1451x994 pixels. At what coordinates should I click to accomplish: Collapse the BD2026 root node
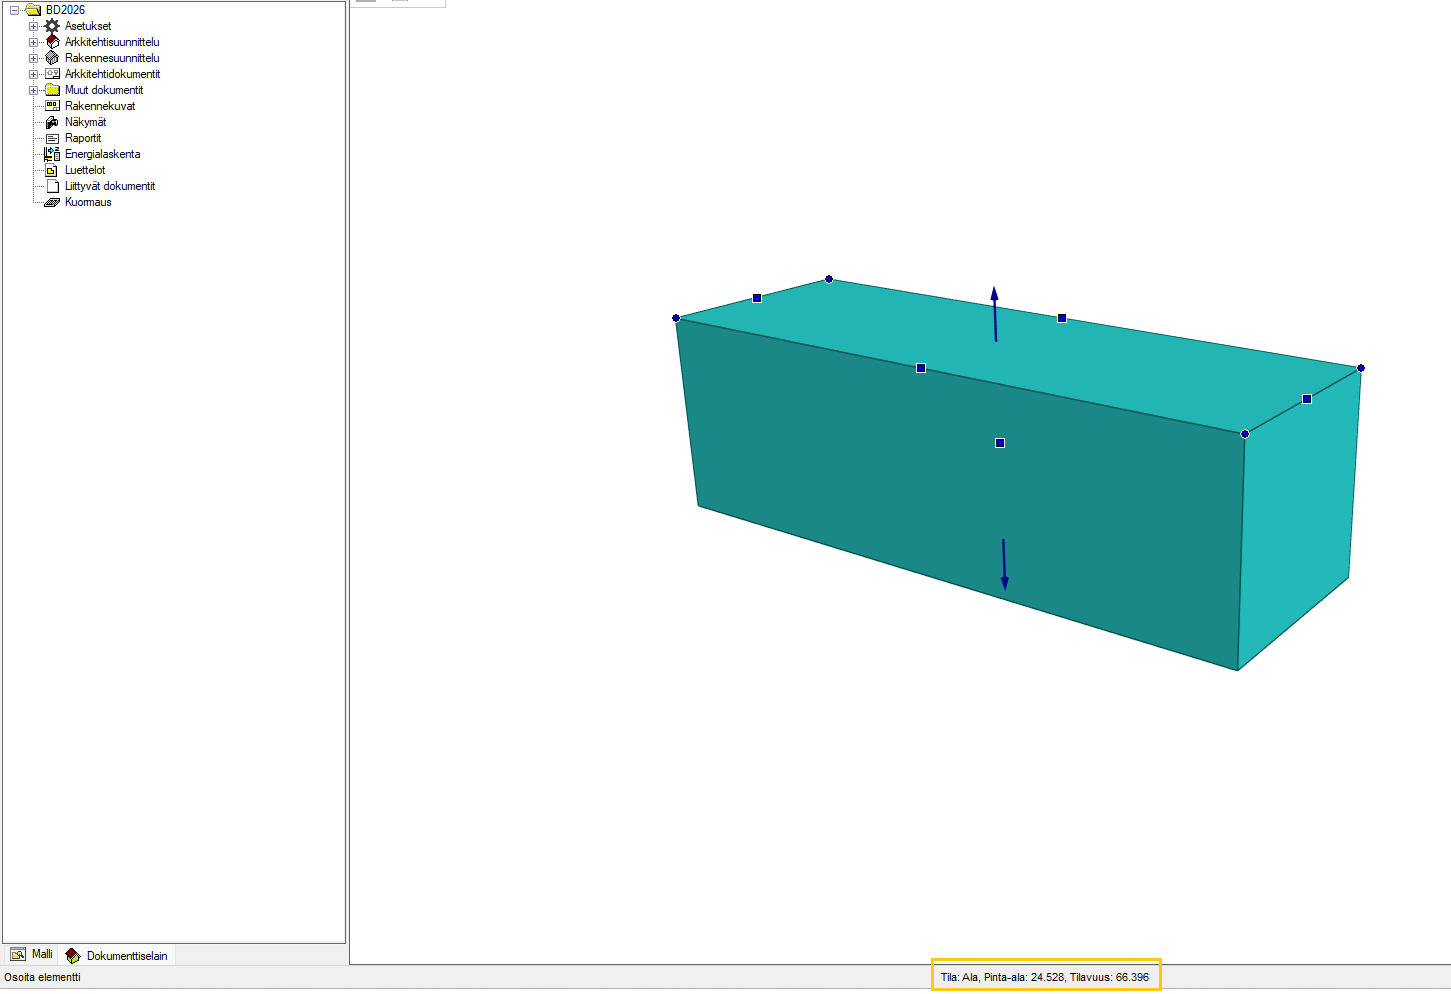[14, 10]
